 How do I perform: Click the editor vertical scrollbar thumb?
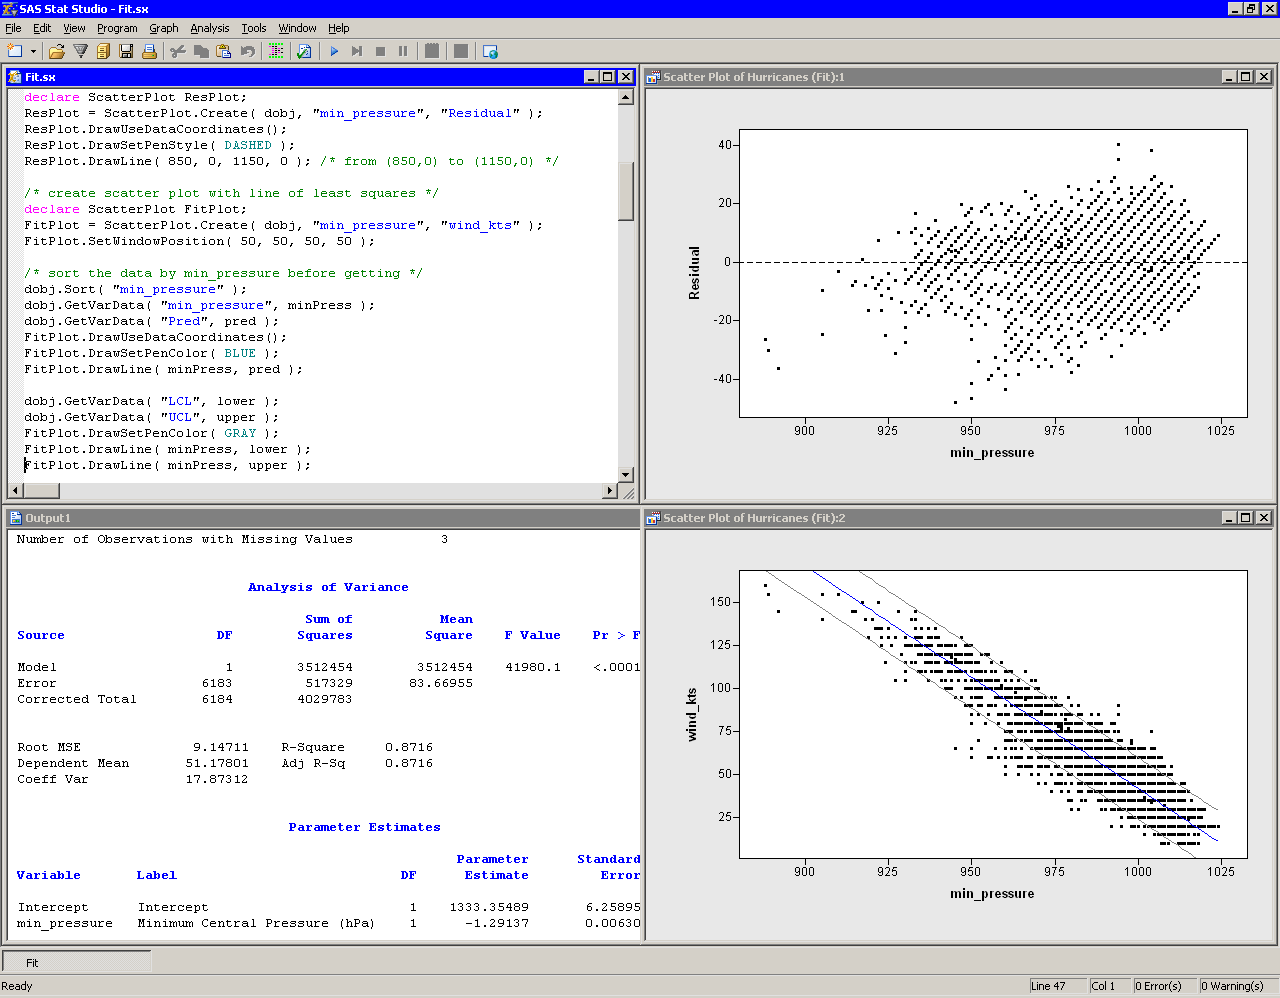(x=626, y=191)
